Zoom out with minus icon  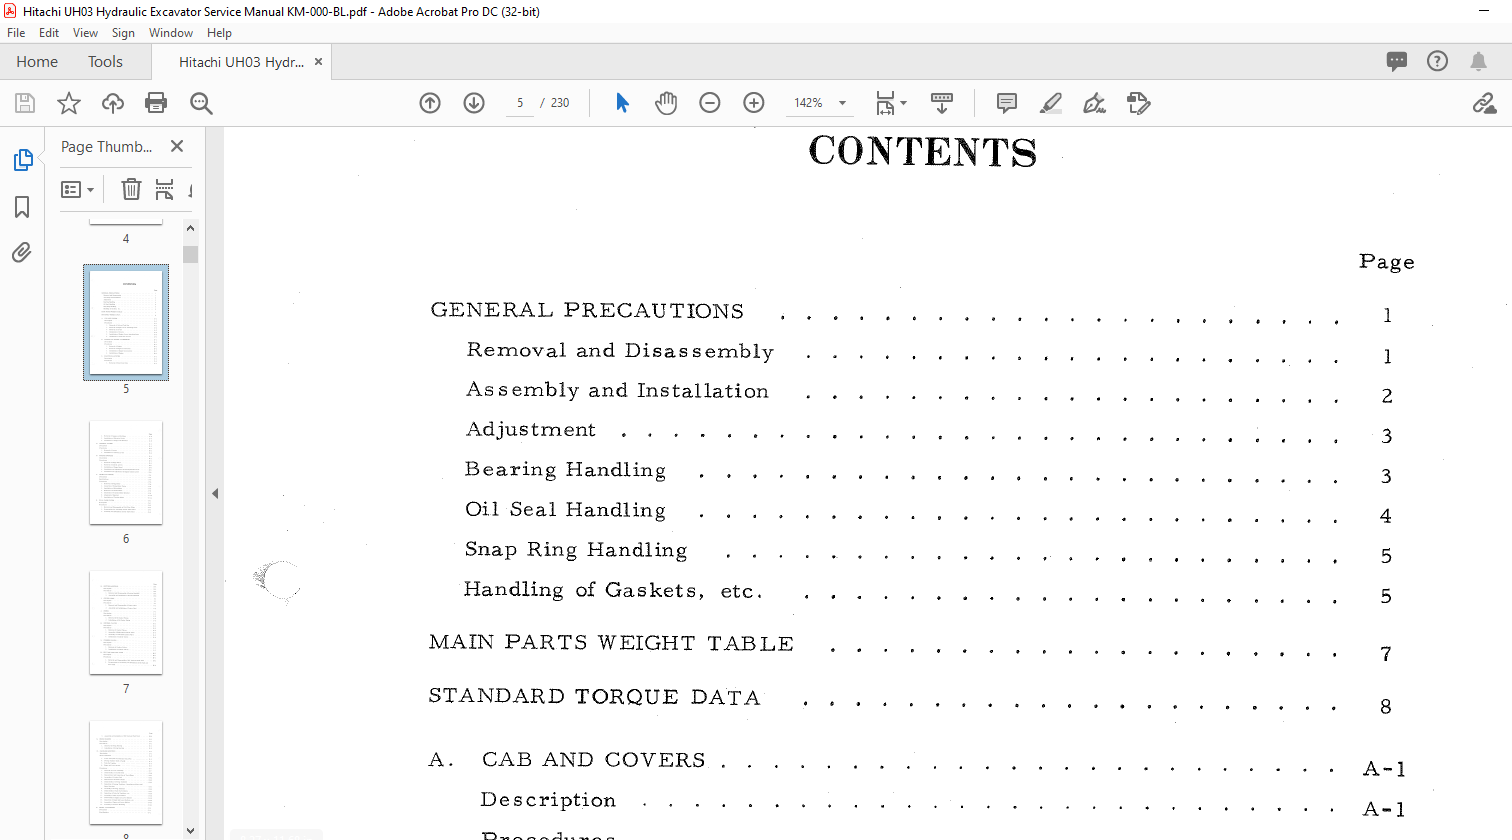pyautogui.click(x=710, y=103)
